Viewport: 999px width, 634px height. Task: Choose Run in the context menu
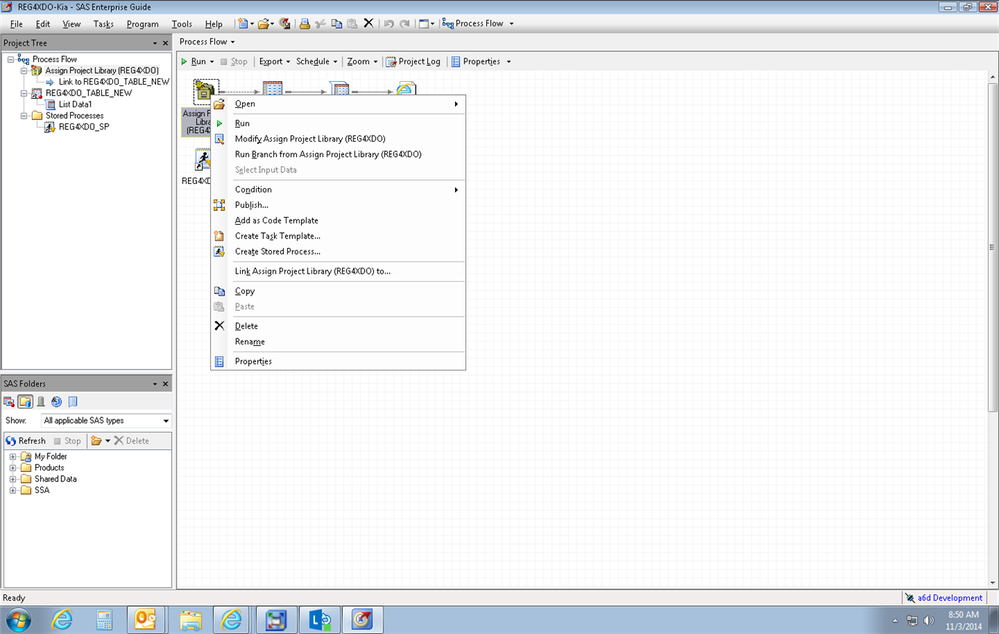click(338, 124)
